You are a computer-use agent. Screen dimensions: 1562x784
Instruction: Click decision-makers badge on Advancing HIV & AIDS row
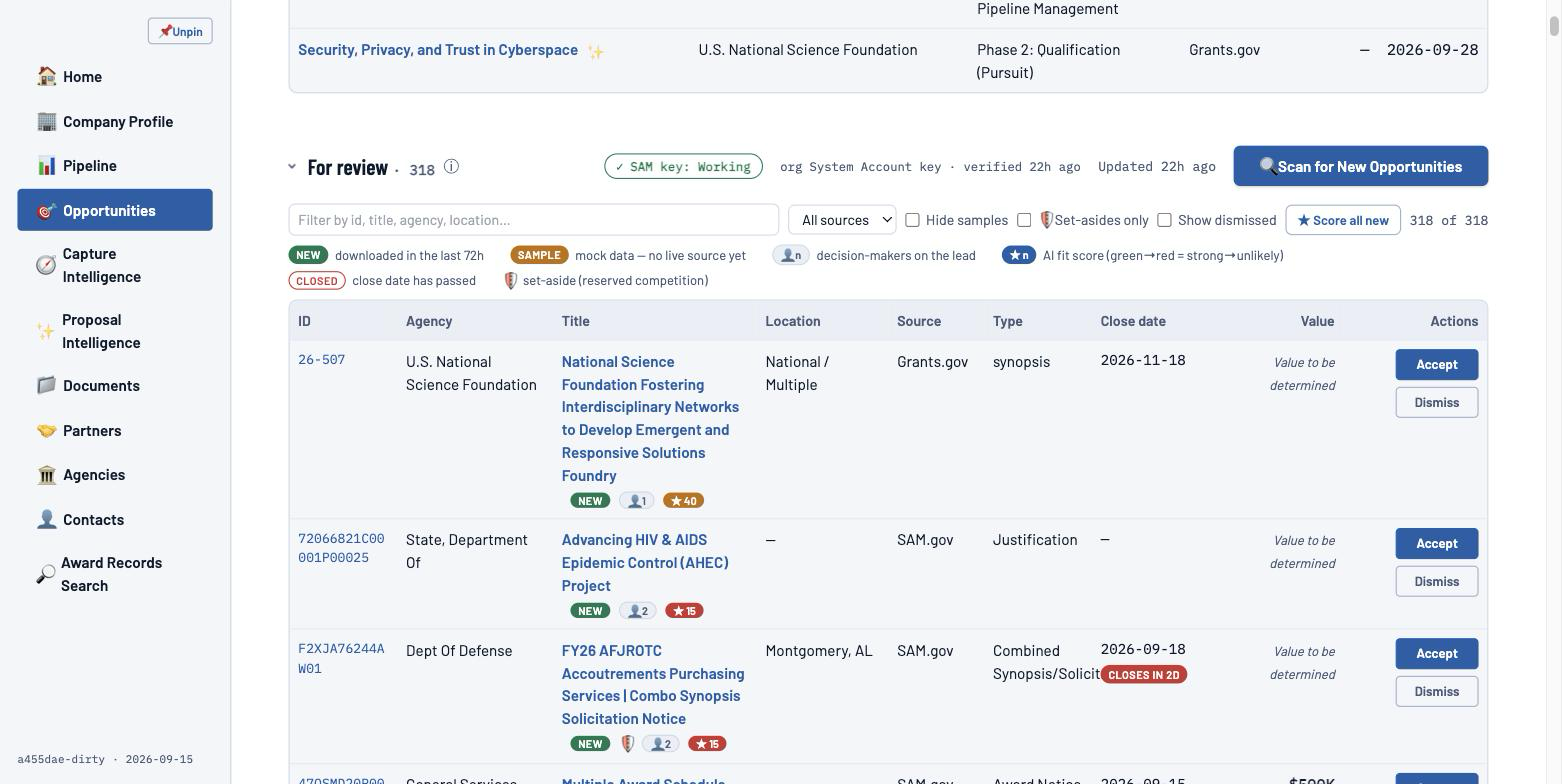[x=637, y=610]
